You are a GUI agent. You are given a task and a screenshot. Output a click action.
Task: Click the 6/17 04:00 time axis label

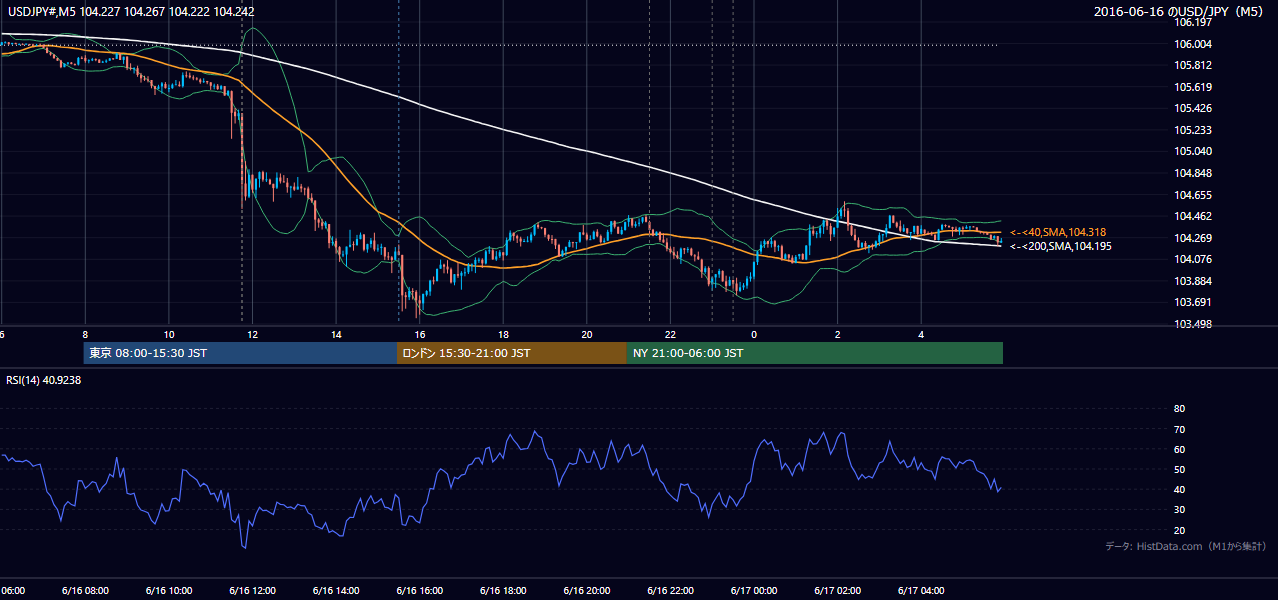pyautogui.click(x=921, y=591)
